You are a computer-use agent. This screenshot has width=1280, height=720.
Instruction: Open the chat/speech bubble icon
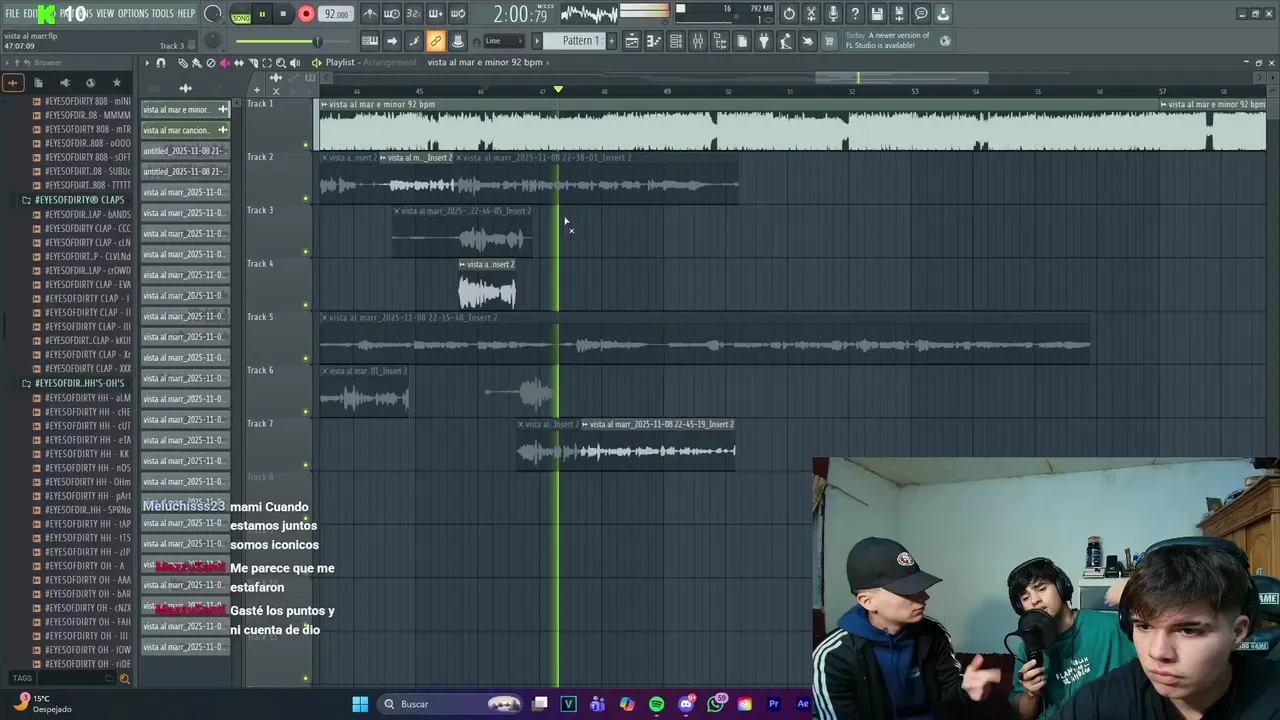(x=921, y=14)
